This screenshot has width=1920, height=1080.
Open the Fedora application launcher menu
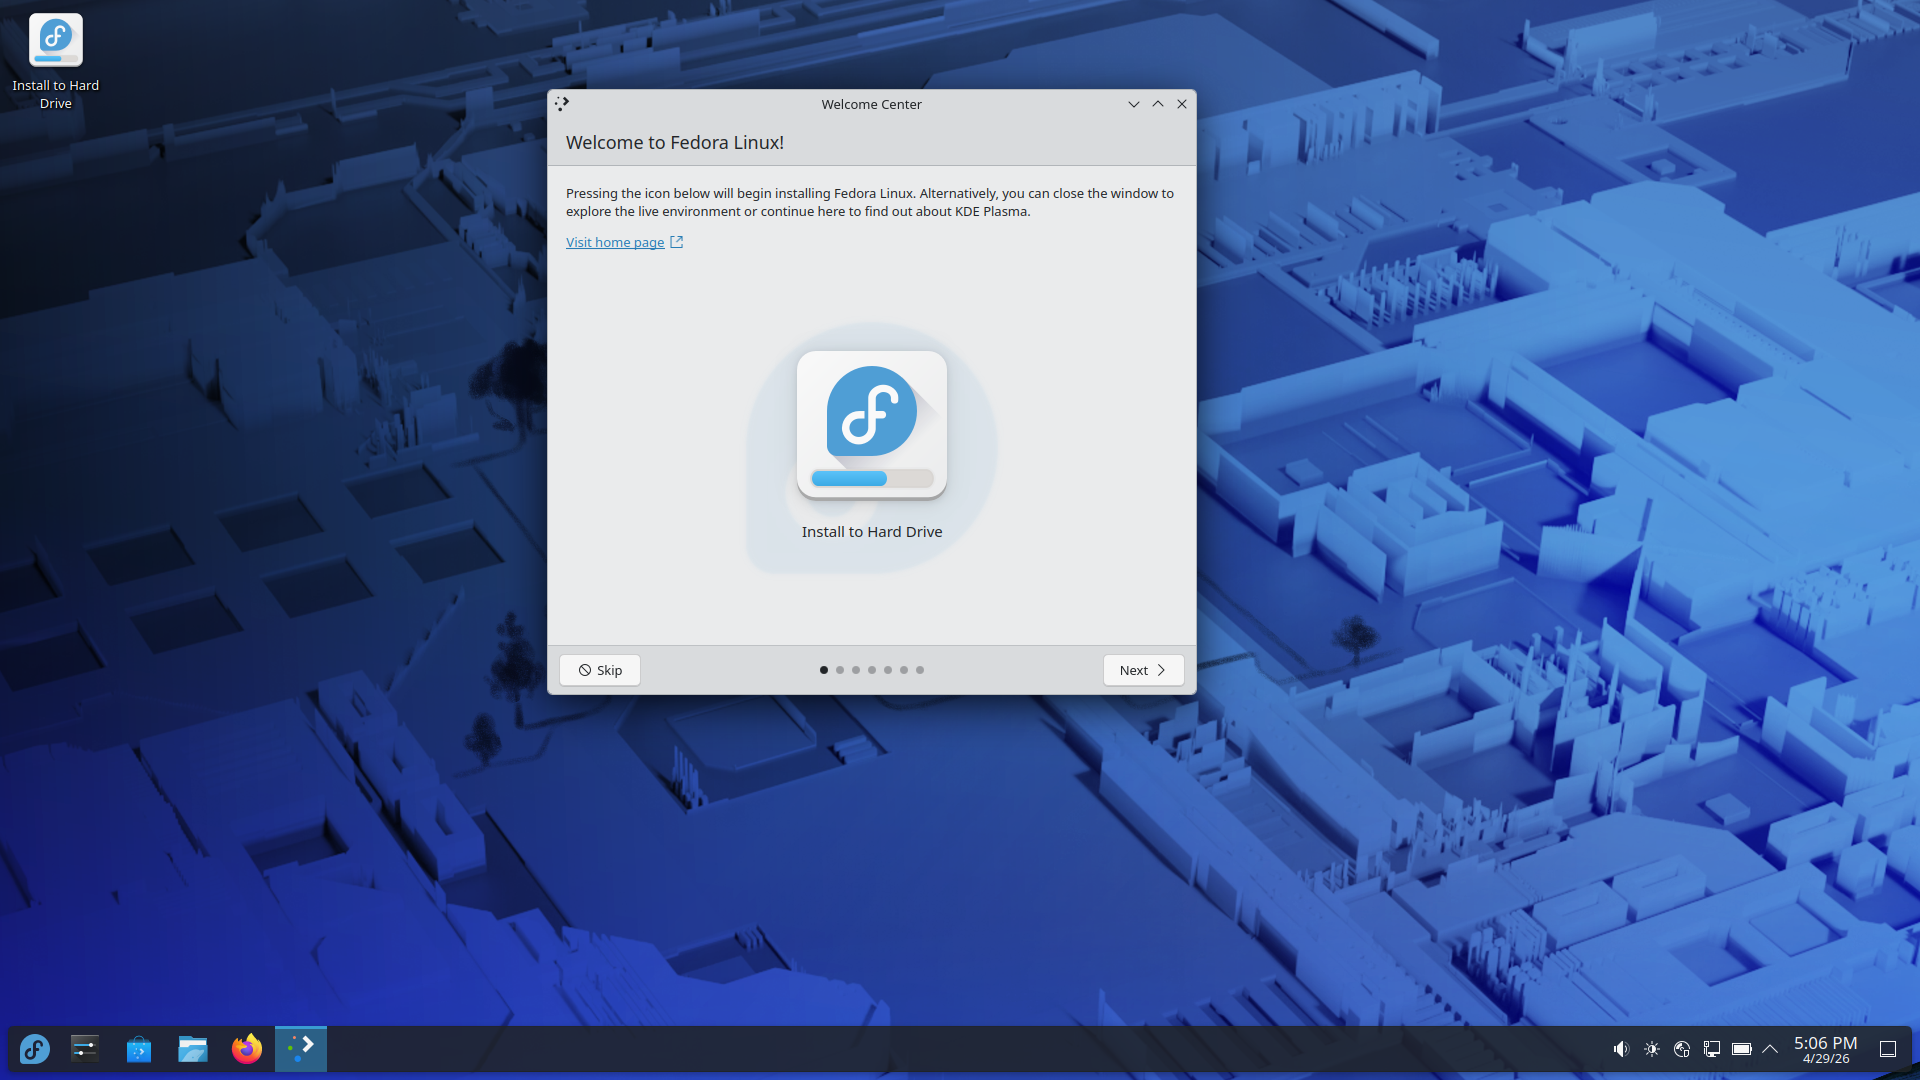[x=35, y=1049]
